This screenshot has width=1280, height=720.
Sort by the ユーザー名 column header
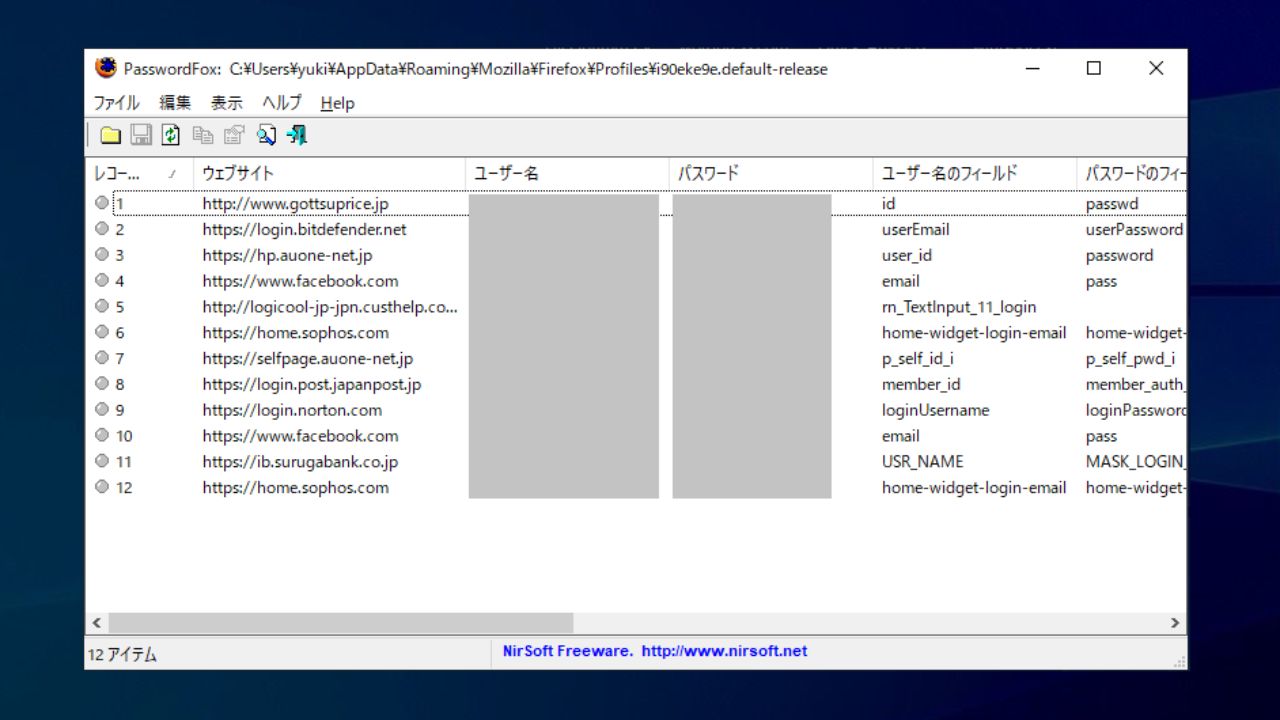click(567, 173)
